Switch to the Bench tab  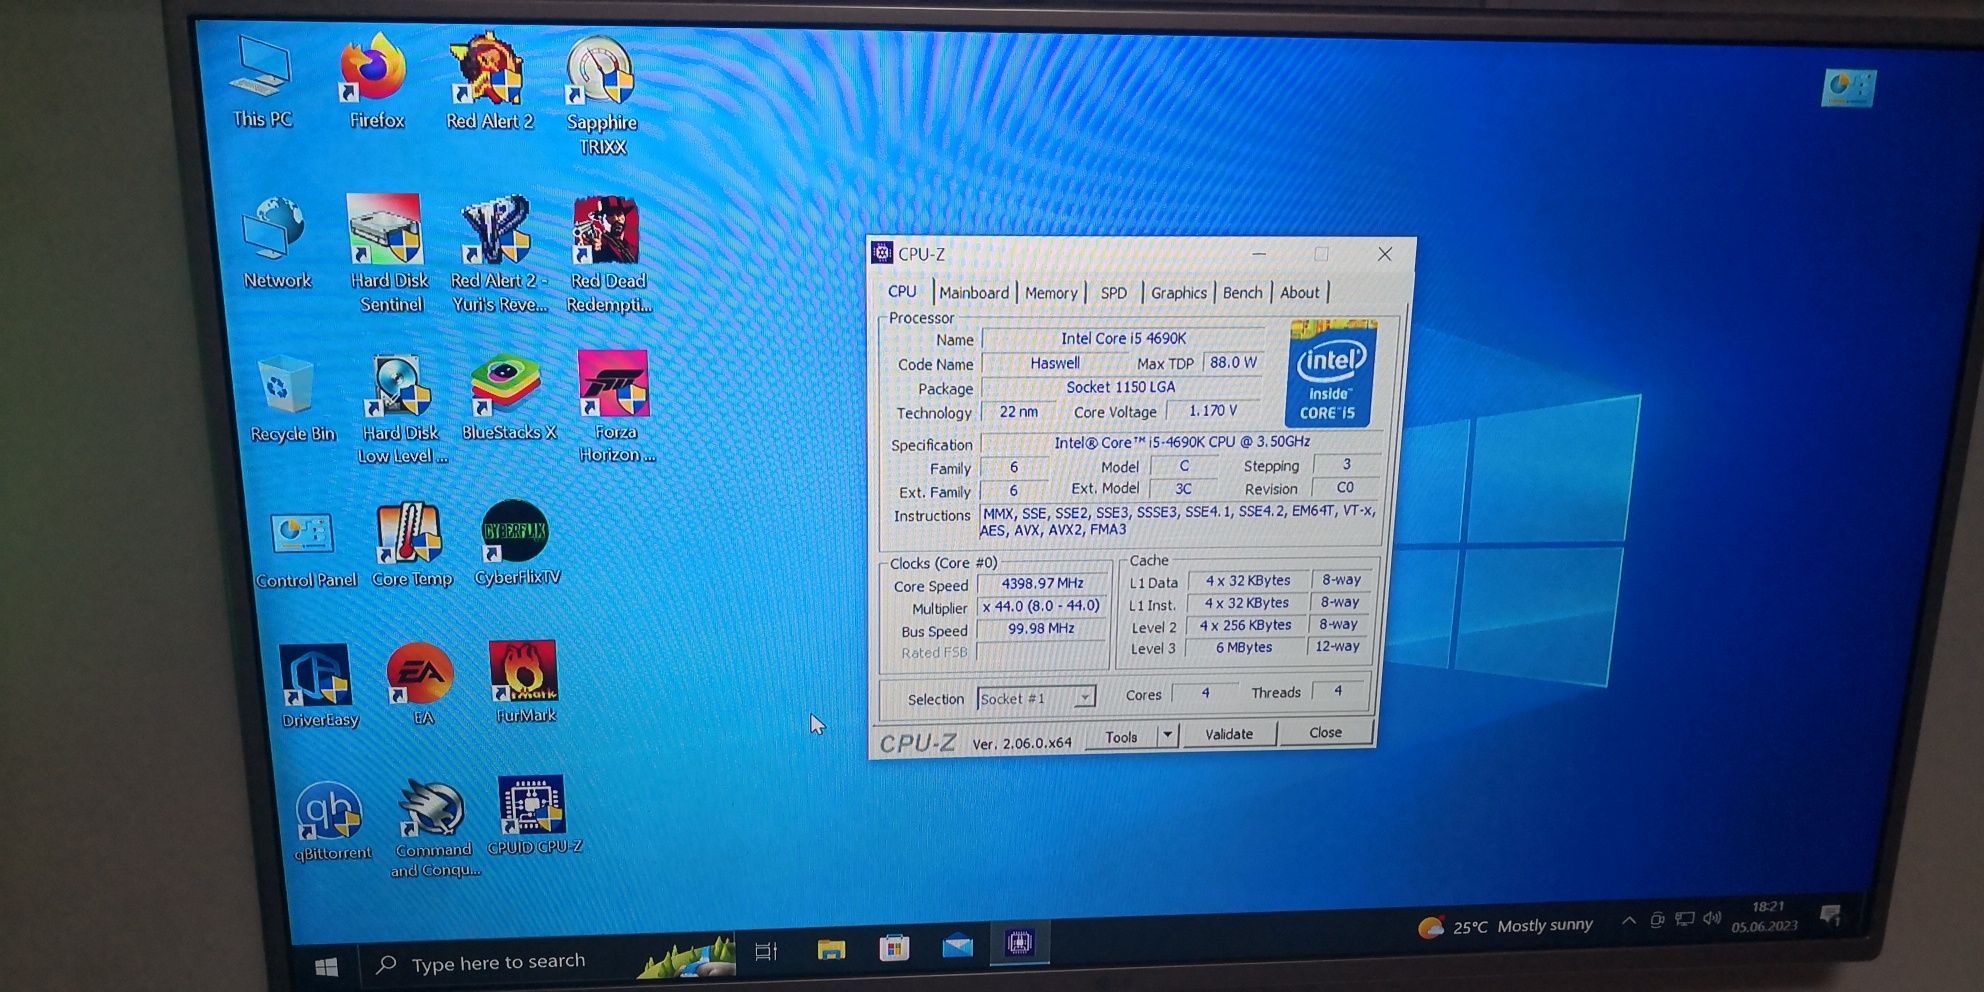pyautogui.click(x=1242, y=292)
